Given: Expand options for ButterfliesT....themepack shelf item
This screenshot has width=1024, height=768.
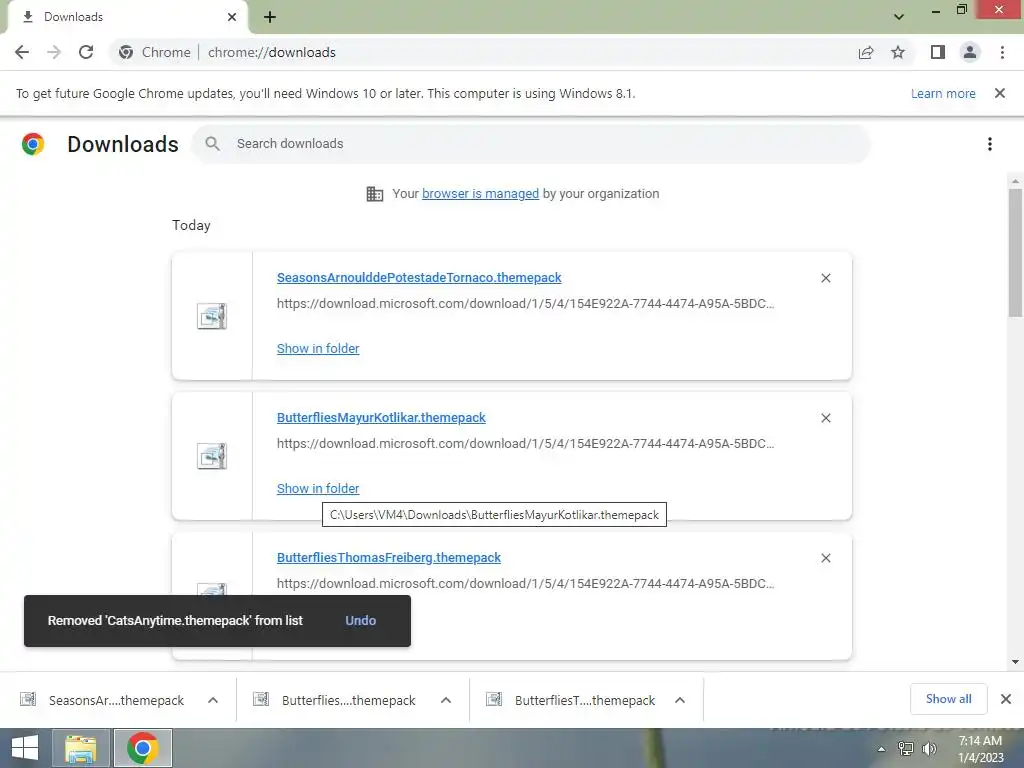Looking at the screenshot, I should (680, 700).
